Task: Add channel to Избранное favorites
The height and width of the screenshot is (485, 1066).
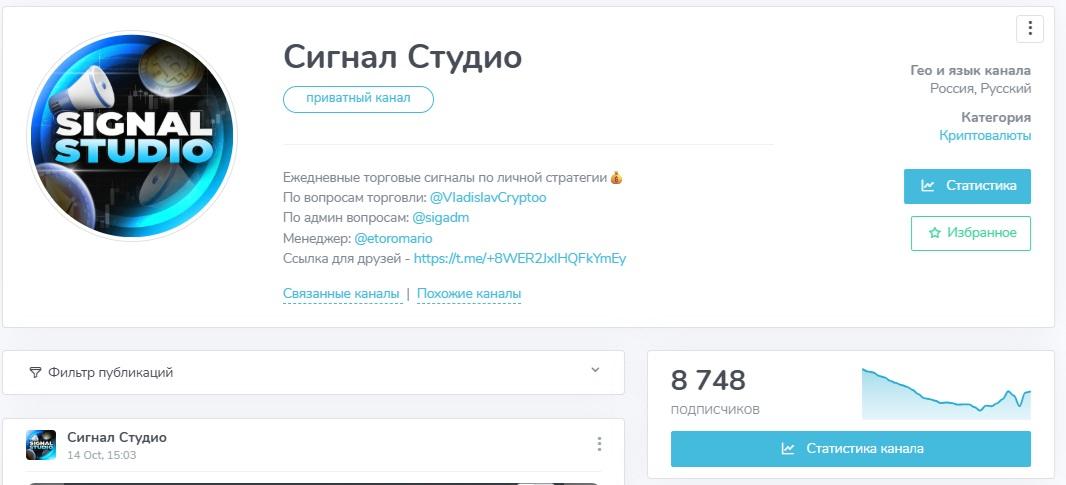Action: click(970, 233)
